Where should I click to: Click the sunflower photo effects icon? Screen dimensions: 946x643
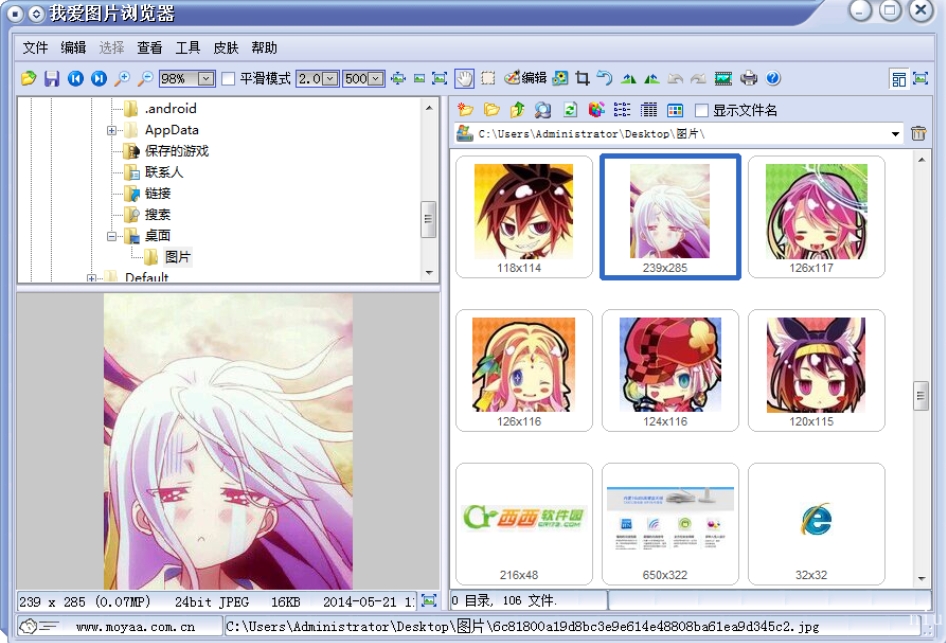[x=560, y=78]
